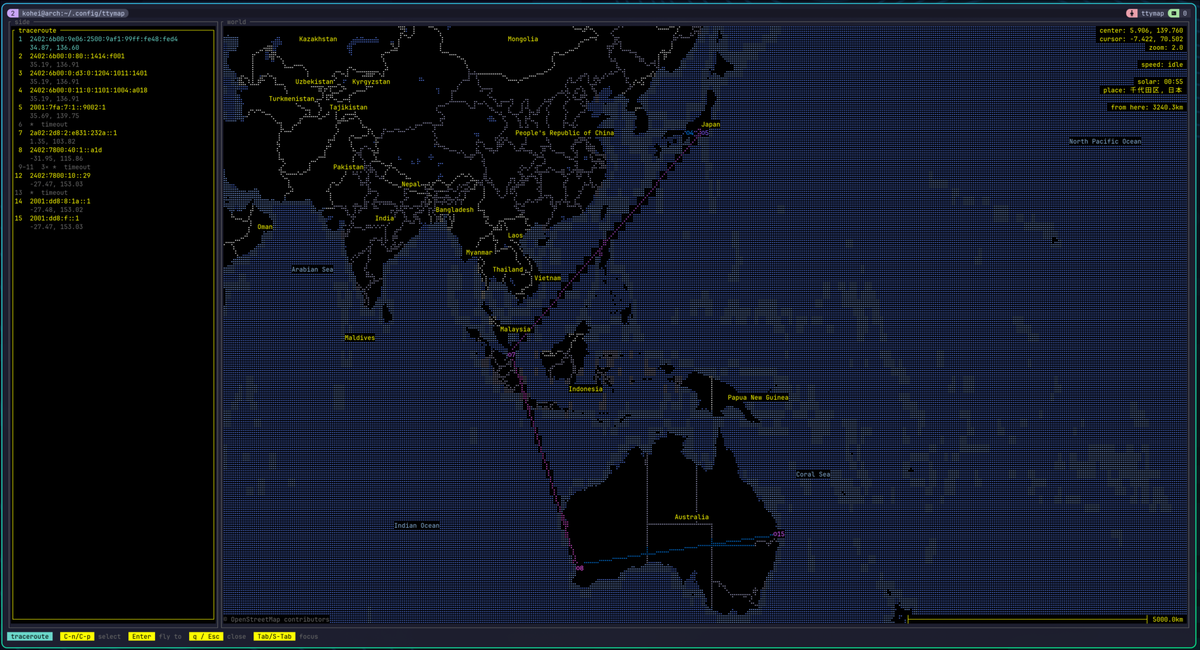Click the zoom: 2.0 readout

[1165, 47]
